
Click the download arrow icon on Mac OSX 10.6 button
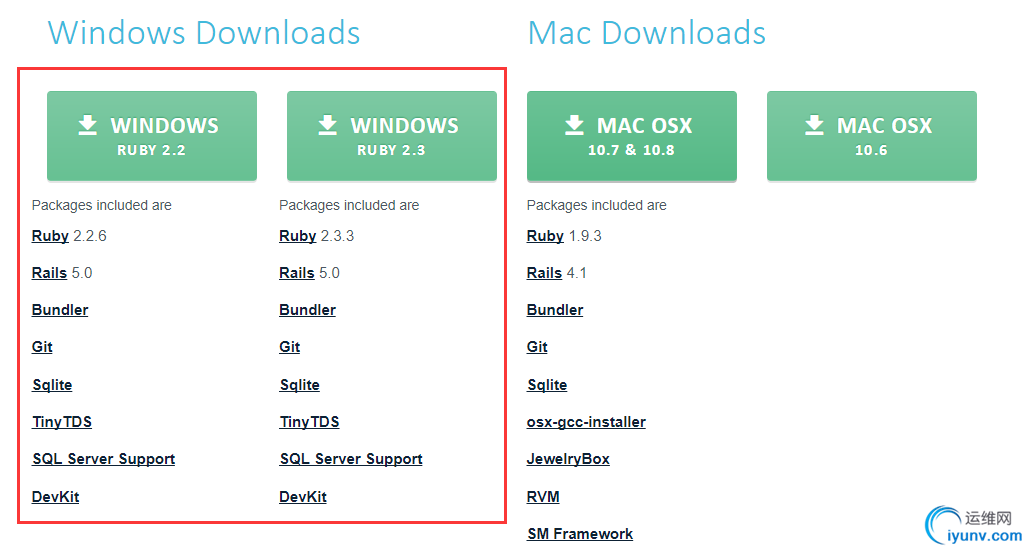click(814, 125)
